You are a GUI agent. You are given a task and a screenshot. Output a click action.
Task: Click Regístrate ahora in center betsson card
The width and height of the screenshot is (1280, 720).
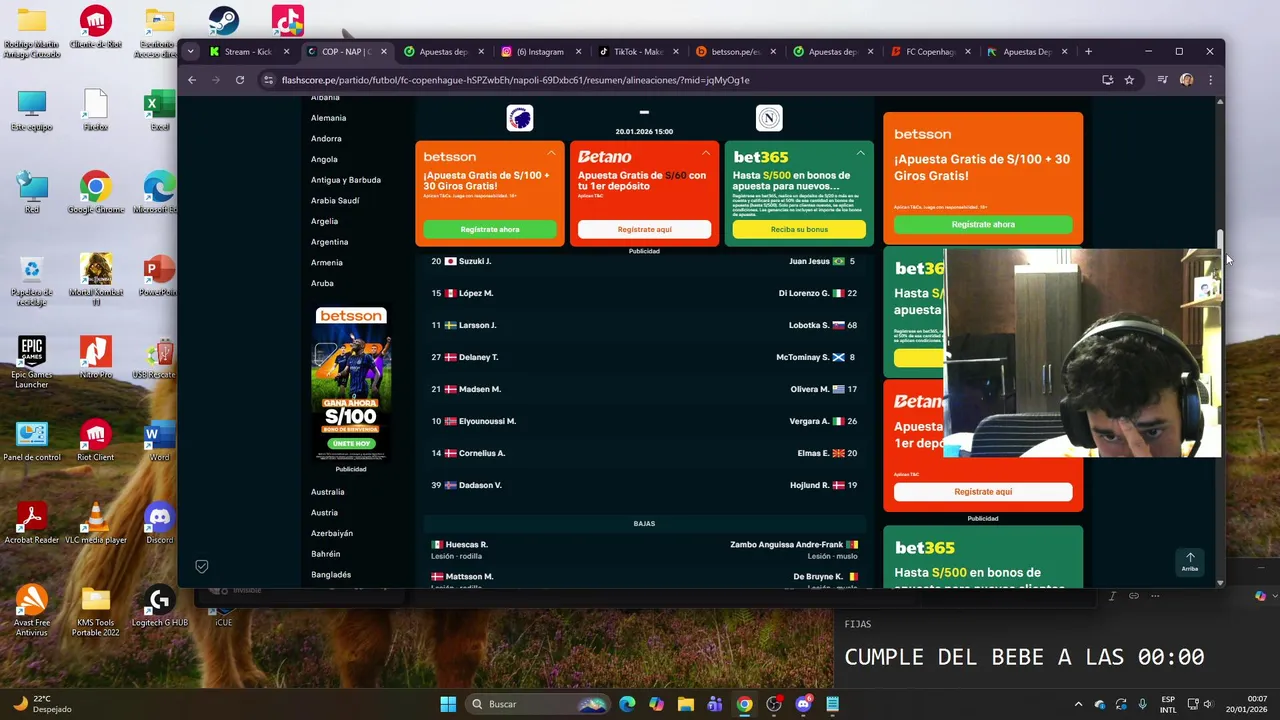point(489,229)
